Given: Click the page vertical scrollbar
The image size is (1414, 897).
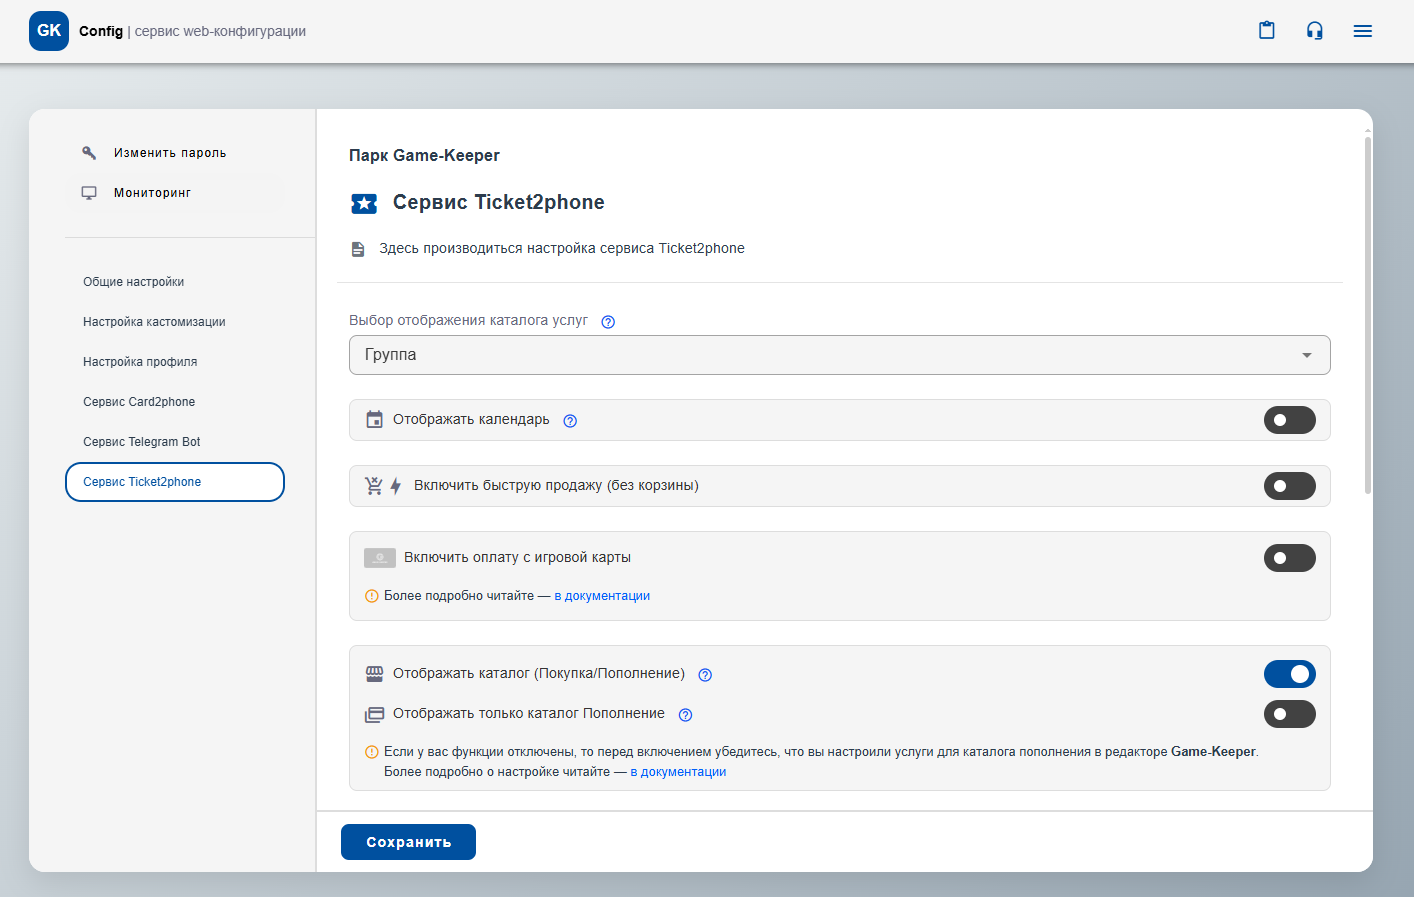Looking at the screenshot, I should coord(1368,315).
